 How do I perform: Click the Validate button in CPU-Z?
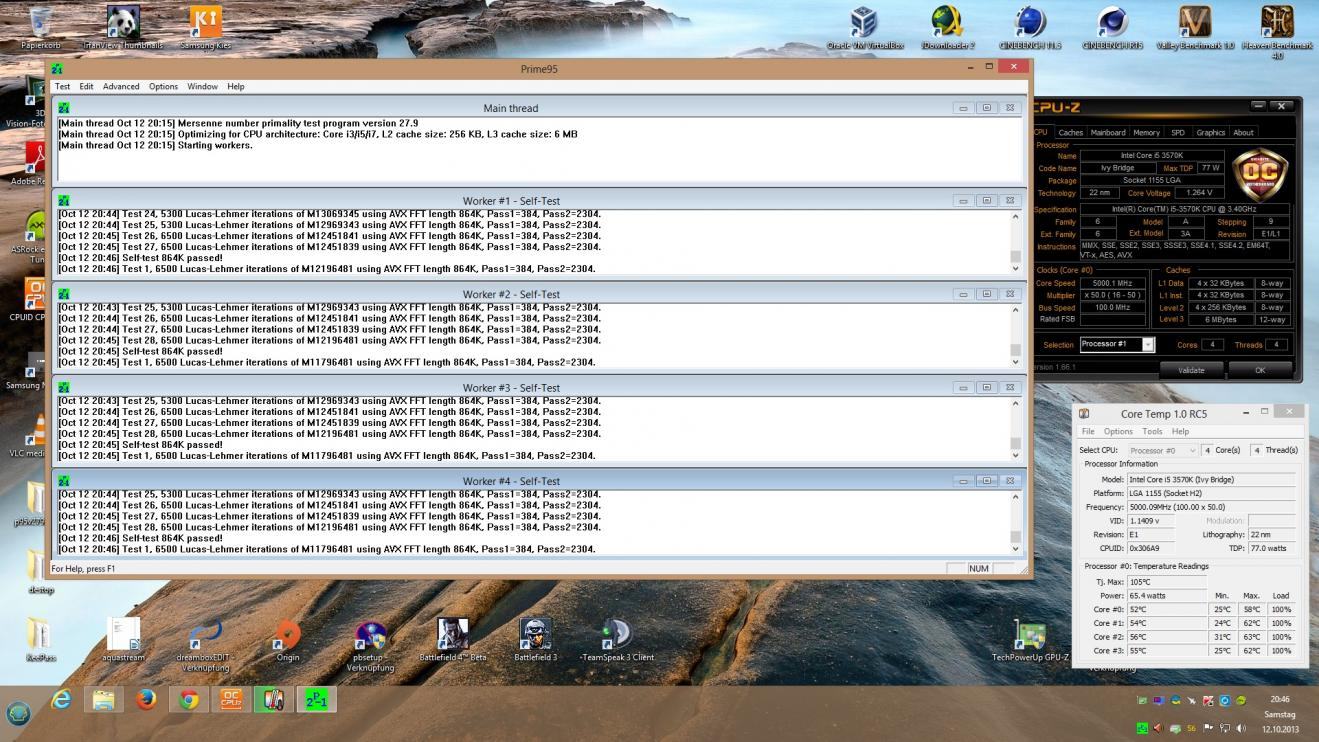[x=1191, y=370]
